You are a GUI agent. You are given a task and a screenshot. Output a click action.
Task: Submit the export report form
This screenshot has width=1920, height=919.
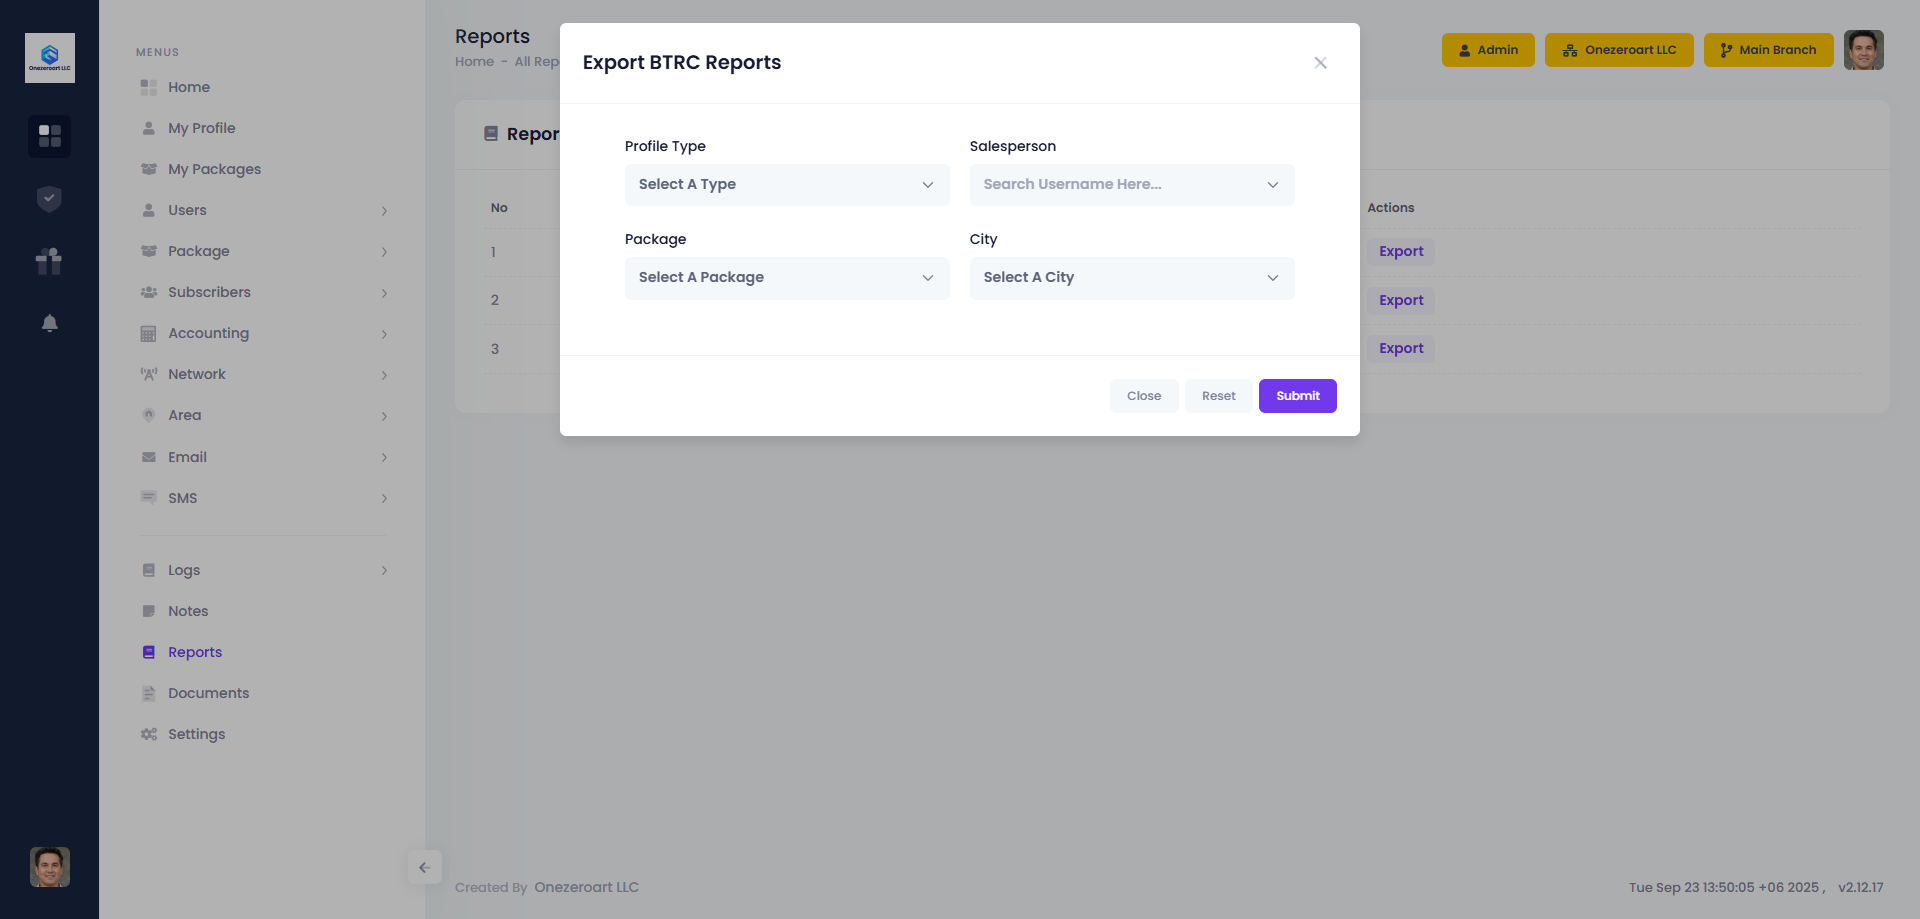[1297, 396]
